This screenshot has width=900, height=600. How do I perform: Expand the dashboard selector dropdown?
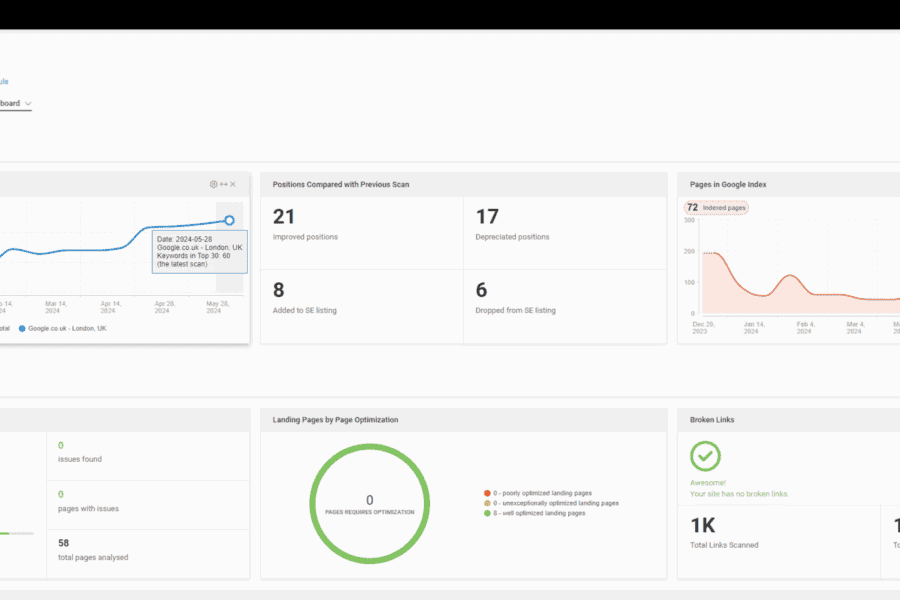coord(27,104)
